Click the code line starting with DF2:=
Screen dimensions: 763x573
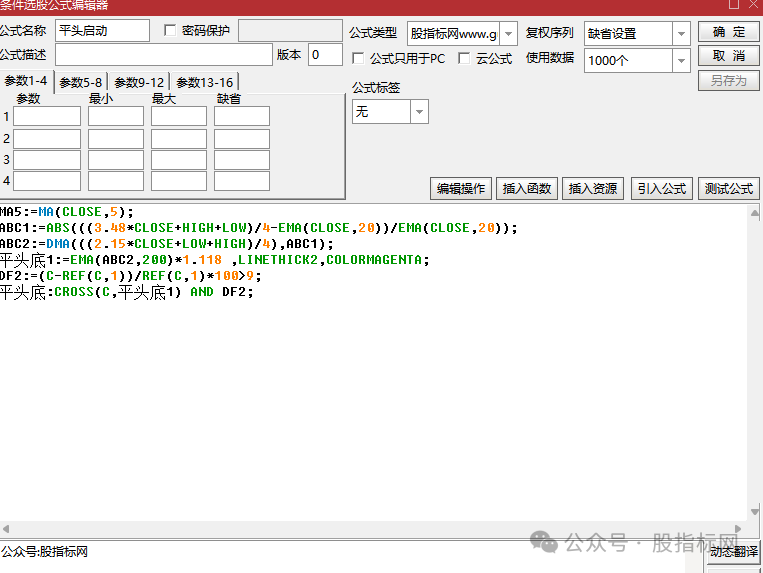(131, 276)
